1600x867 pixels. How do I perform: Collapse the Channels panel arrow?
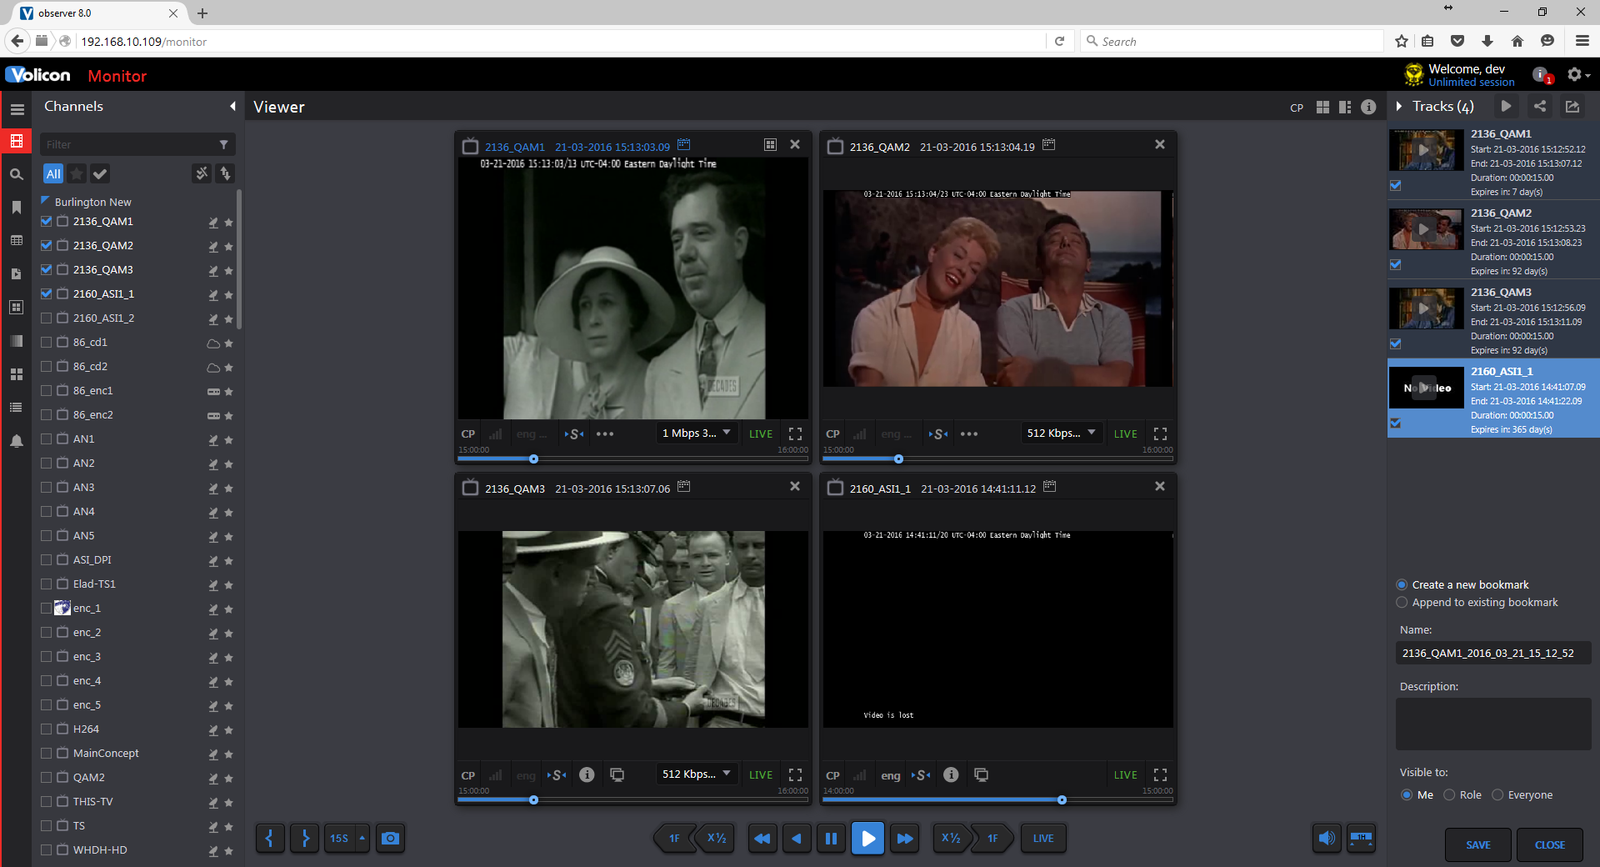click(x=232, y=106)
